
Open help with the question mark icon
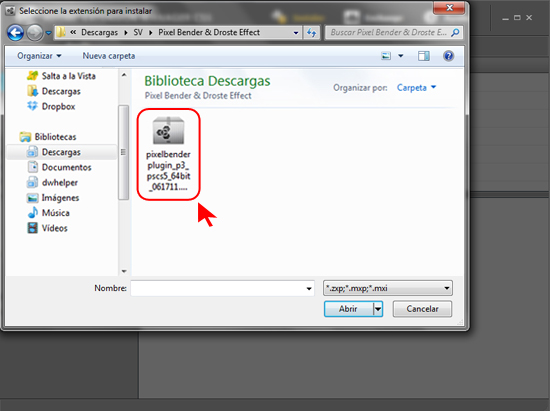click(448, 56)
